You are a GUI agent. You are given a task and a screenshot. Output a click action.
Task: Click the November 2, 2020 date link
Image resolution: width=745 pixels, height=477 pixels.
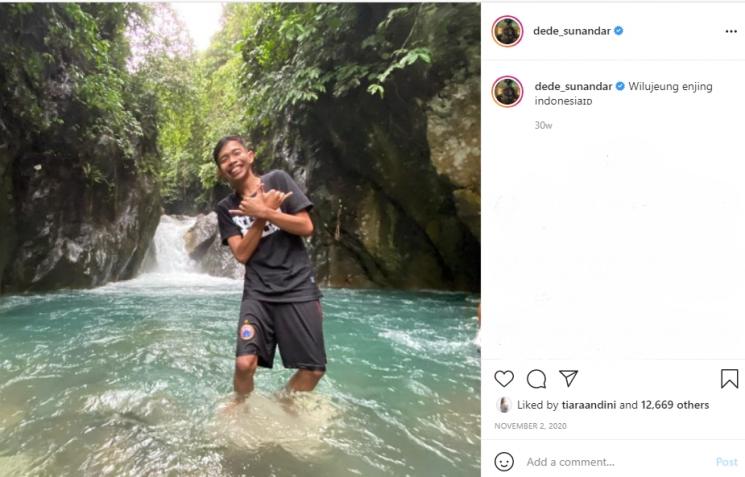[530, 426]
